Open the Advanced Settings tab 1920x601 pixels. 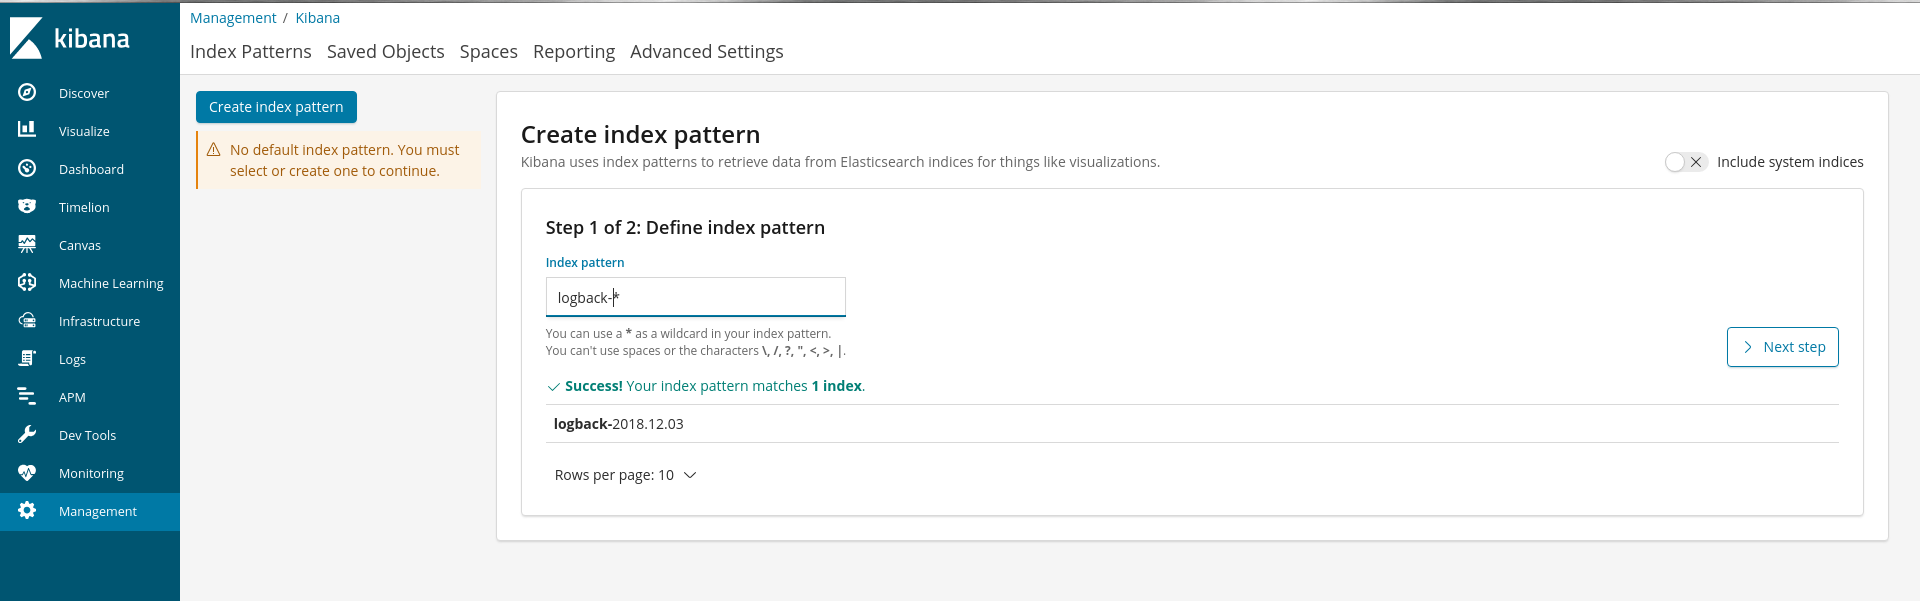click(706, 52)
